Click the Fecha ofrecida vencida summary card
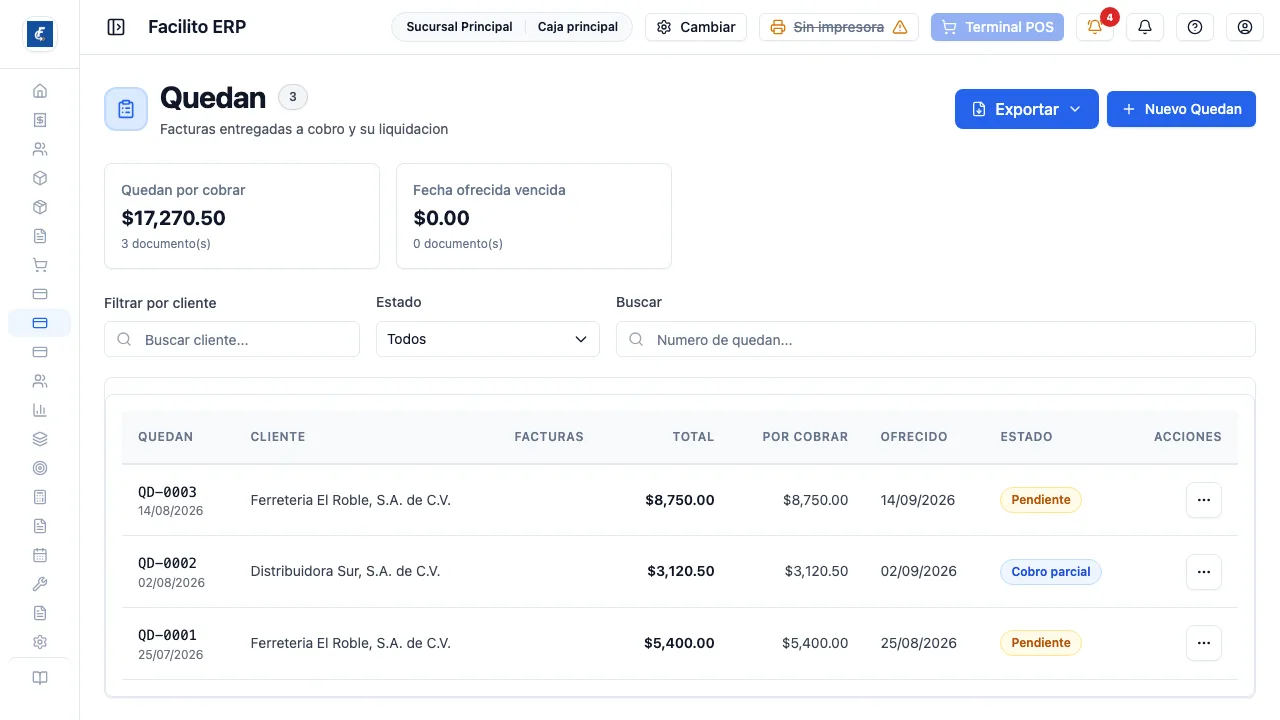 pyautogui.click(x=534, y=216)
